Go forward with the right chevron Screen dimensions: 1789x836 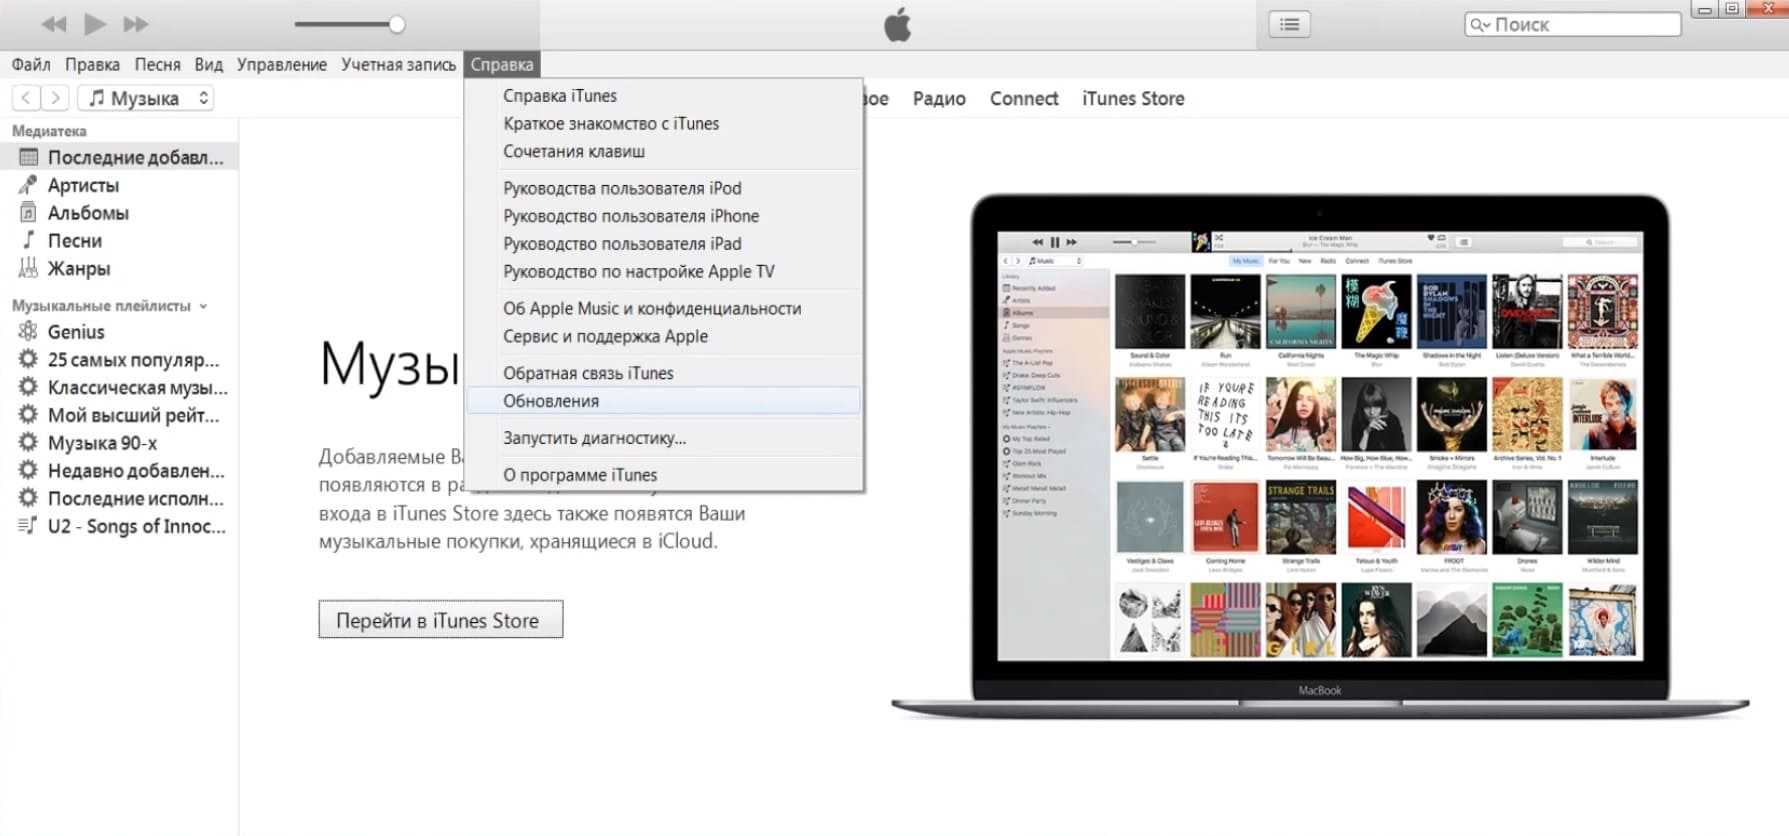(56, 97)
